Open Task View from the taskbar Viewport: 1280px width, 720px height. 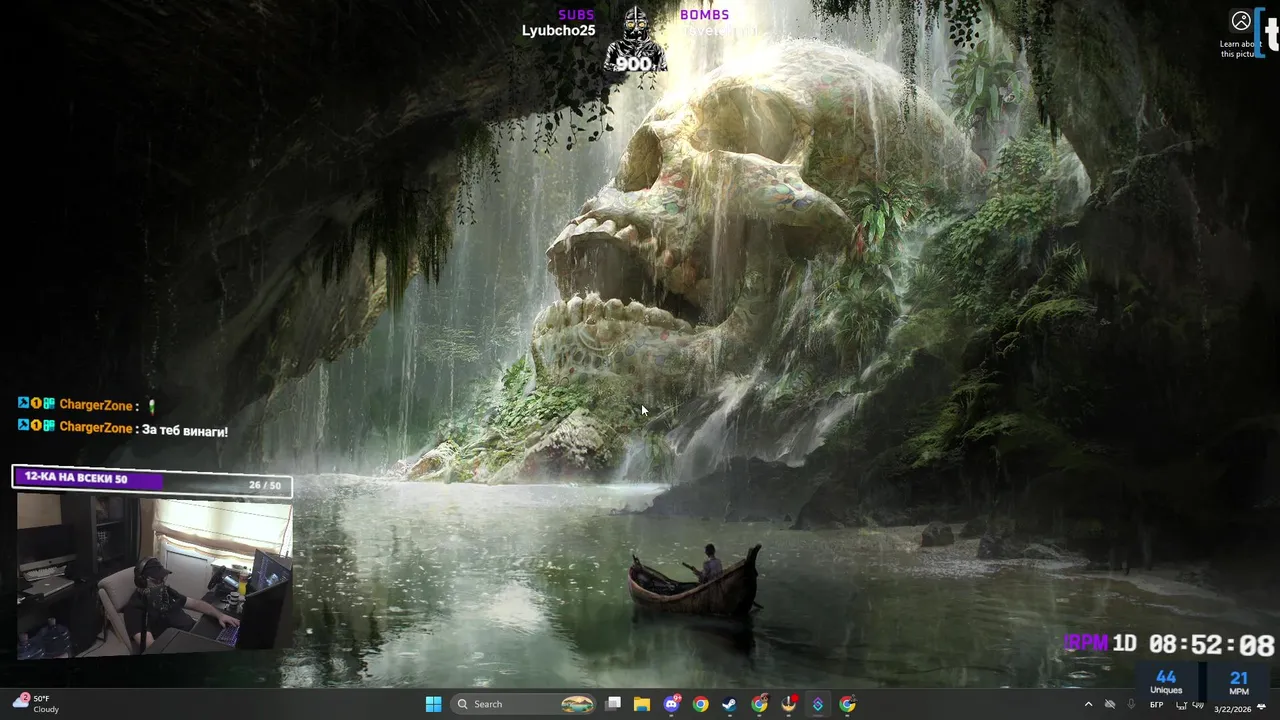pos(613,704)
